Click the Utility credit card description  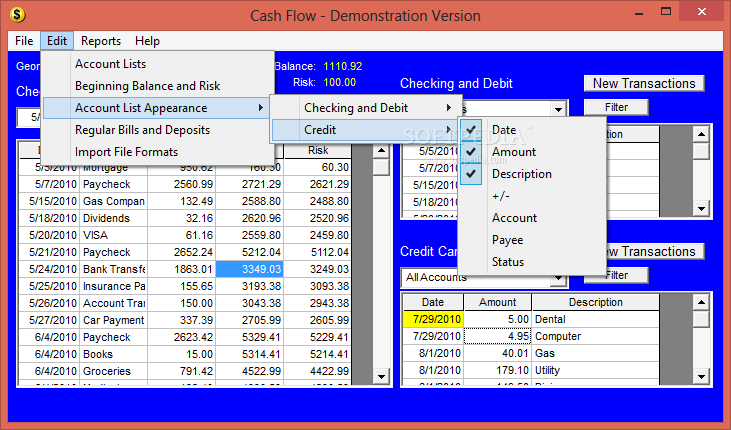595,370
